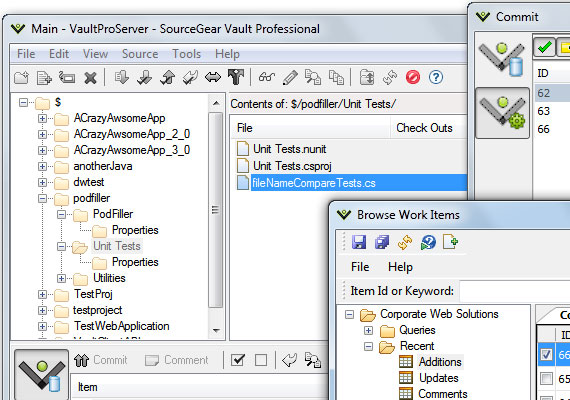Click the Add Files toolbar icon
Image resolution: width=570 pixels, height=400 pixels.
click(44, 77)
